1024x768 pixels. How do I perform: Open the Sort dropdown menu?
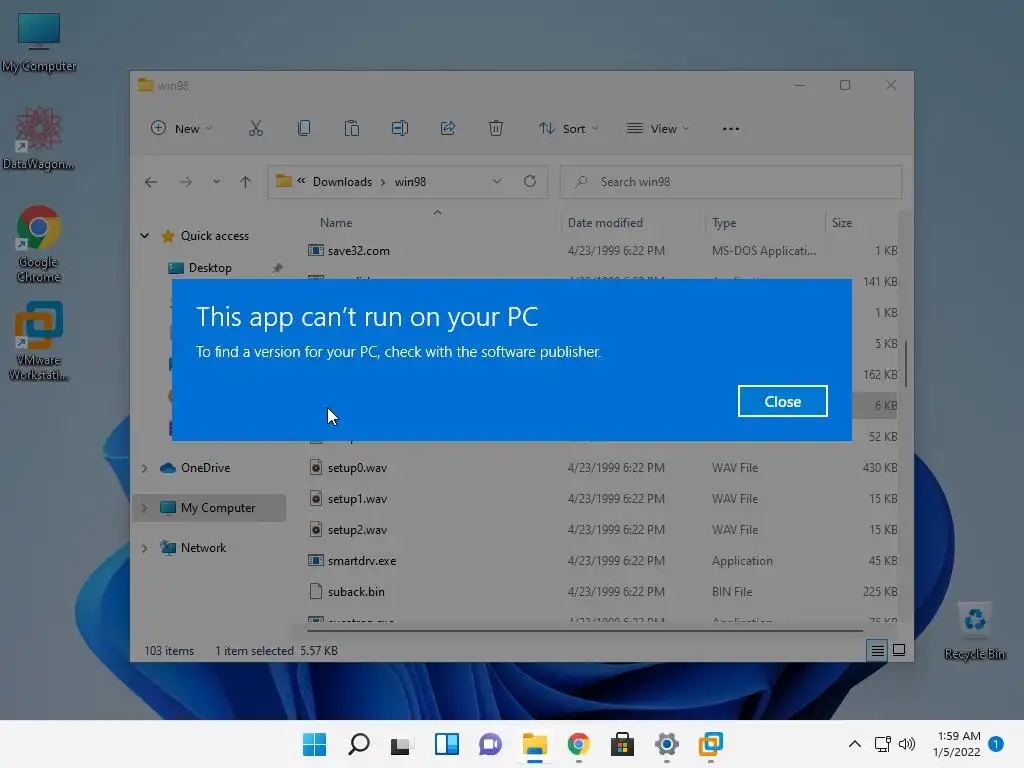[568, 128]
